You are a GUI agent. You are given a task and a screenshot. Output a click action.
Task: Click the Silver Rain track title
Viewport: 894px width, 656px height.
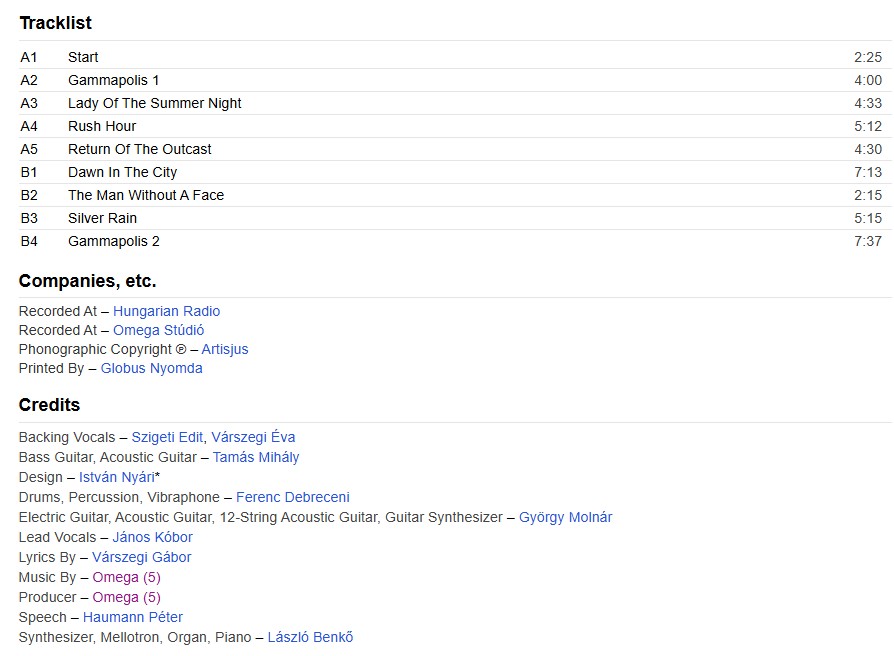(x=102, y=218)
